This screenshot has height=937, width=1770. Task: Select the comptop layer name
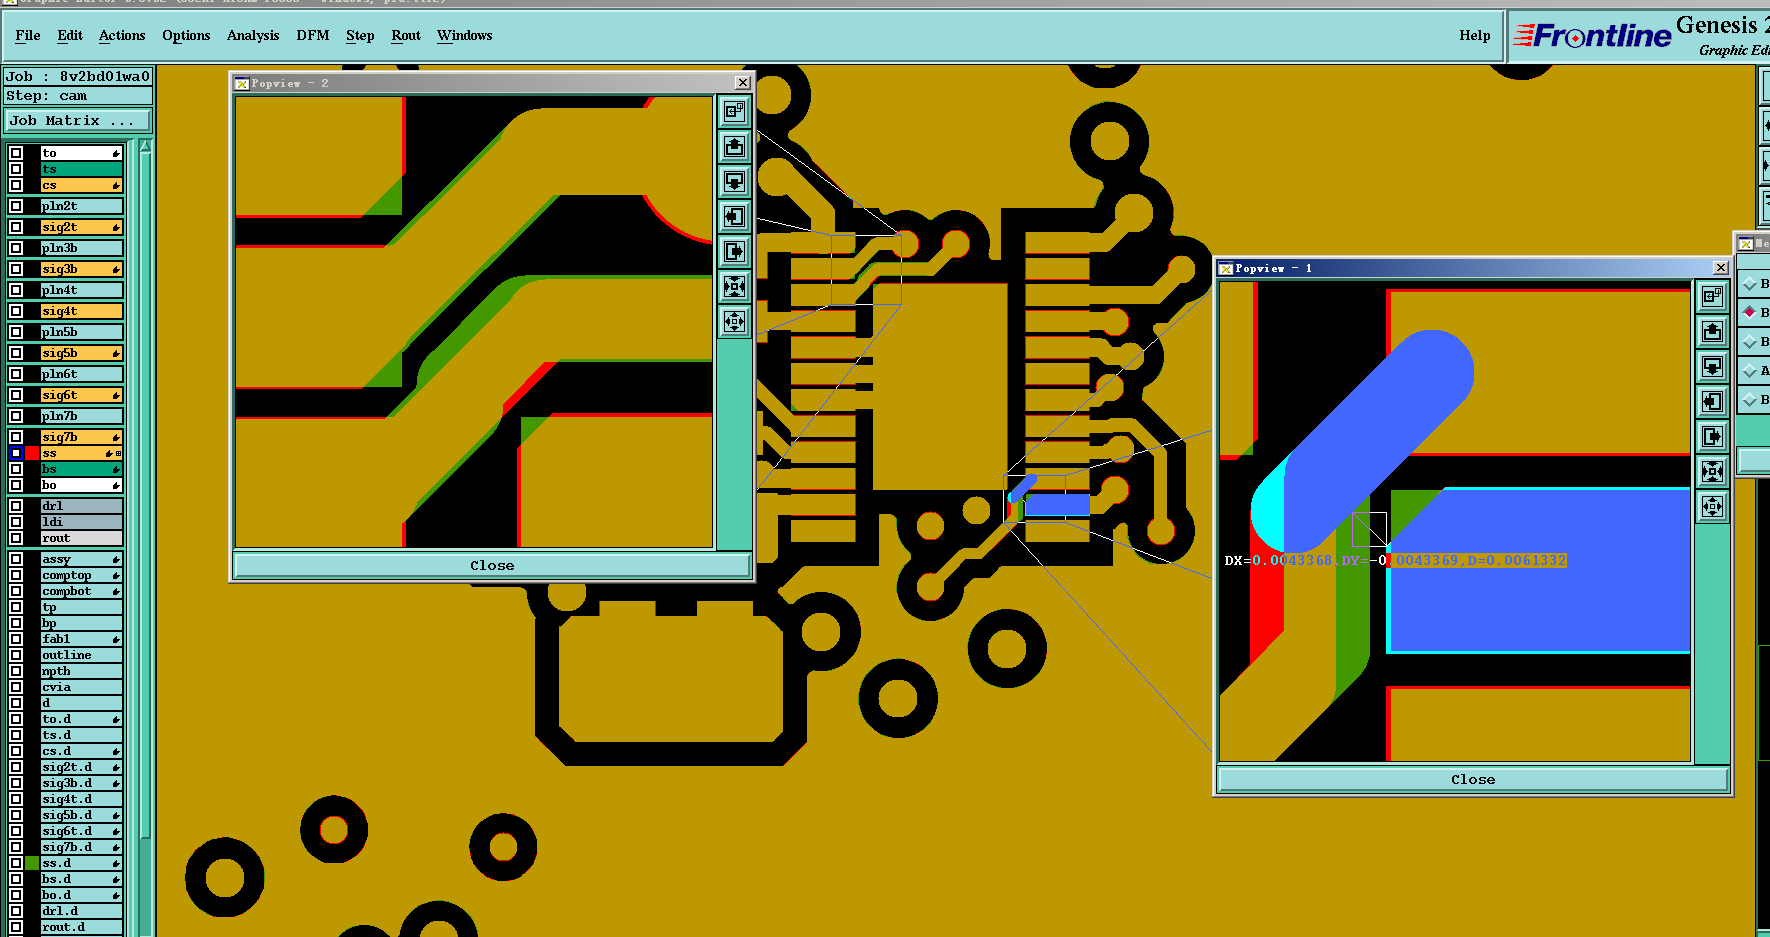pos(81,575)
